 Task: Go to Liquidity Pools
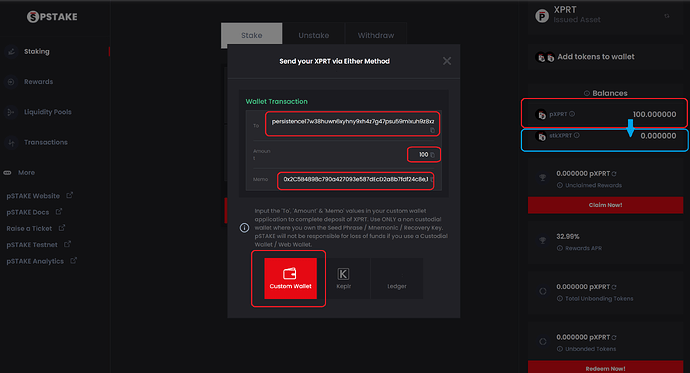(x=48, y=112)
